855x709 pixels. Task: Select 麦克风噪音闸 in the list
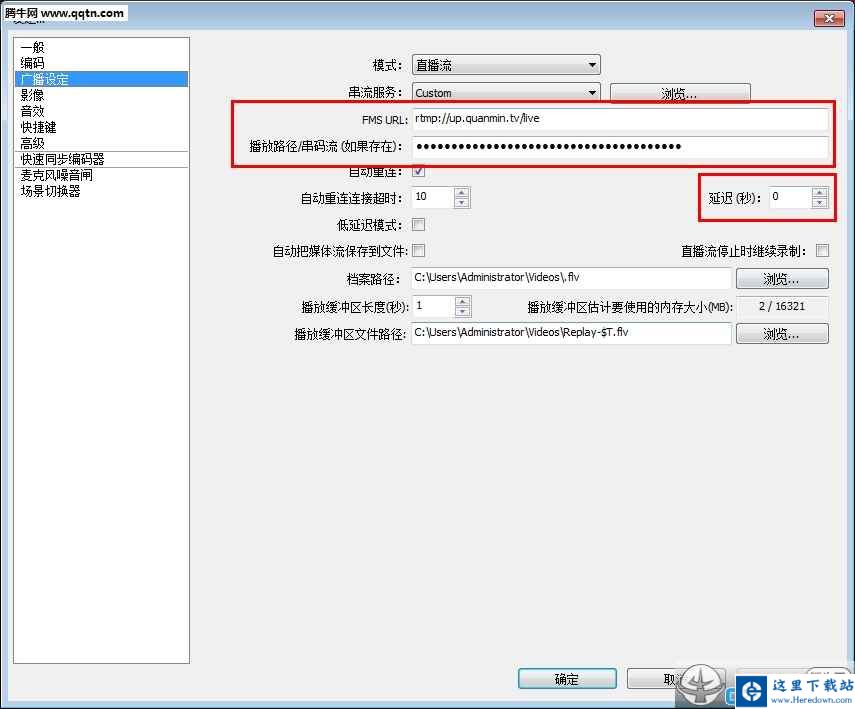click(x=101, y=175)
